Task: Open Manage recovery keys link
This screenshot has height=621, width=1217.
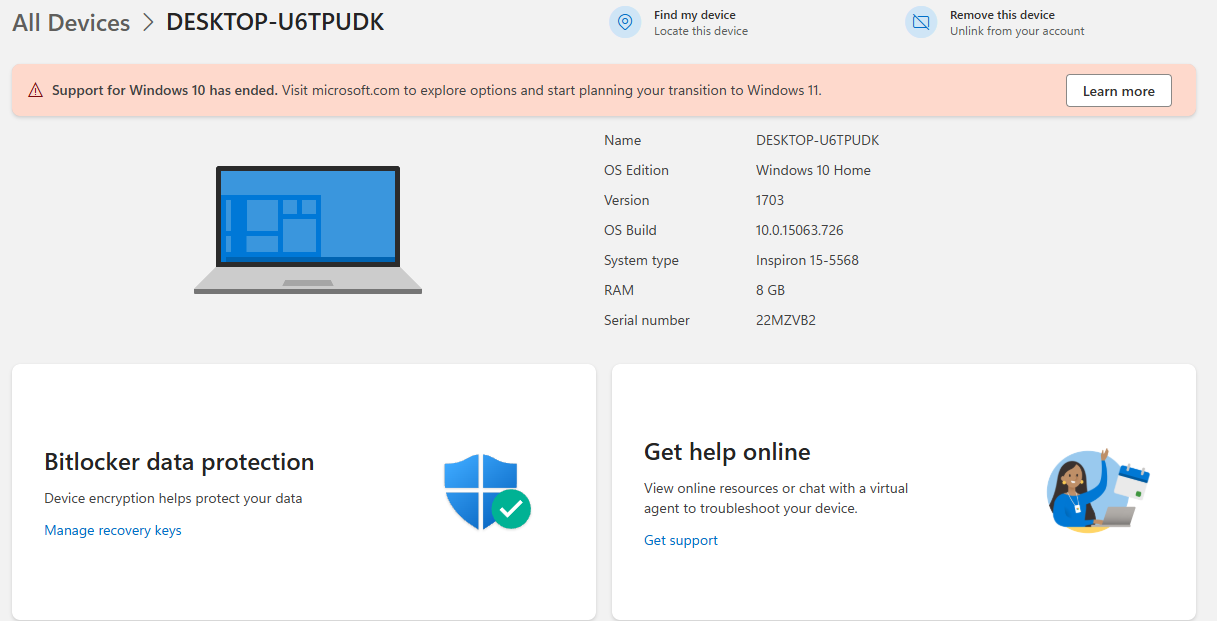Action: 113,530
